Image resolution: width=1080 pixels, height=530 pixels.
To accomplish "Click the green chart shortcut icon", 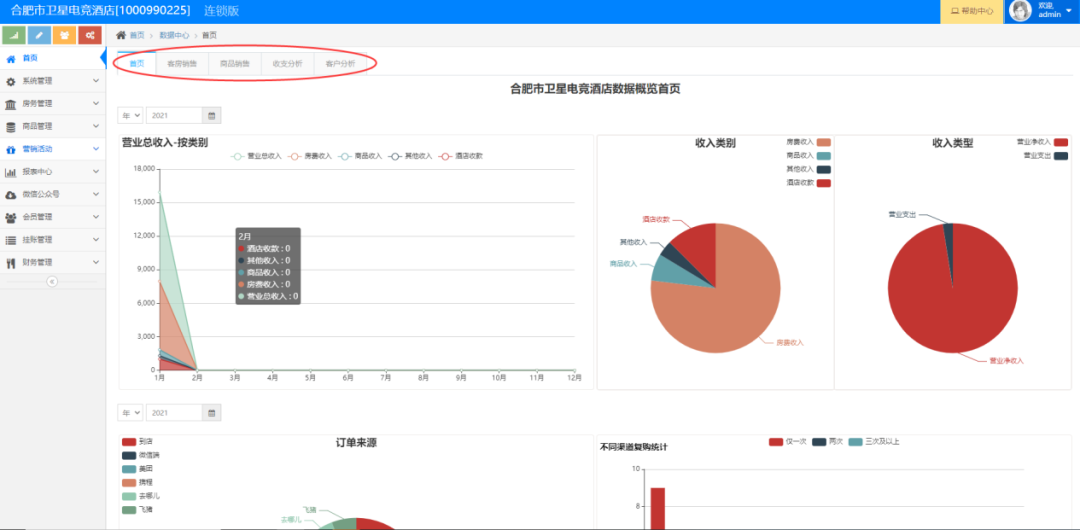I will pyautogui.click(x=14, y=35).
